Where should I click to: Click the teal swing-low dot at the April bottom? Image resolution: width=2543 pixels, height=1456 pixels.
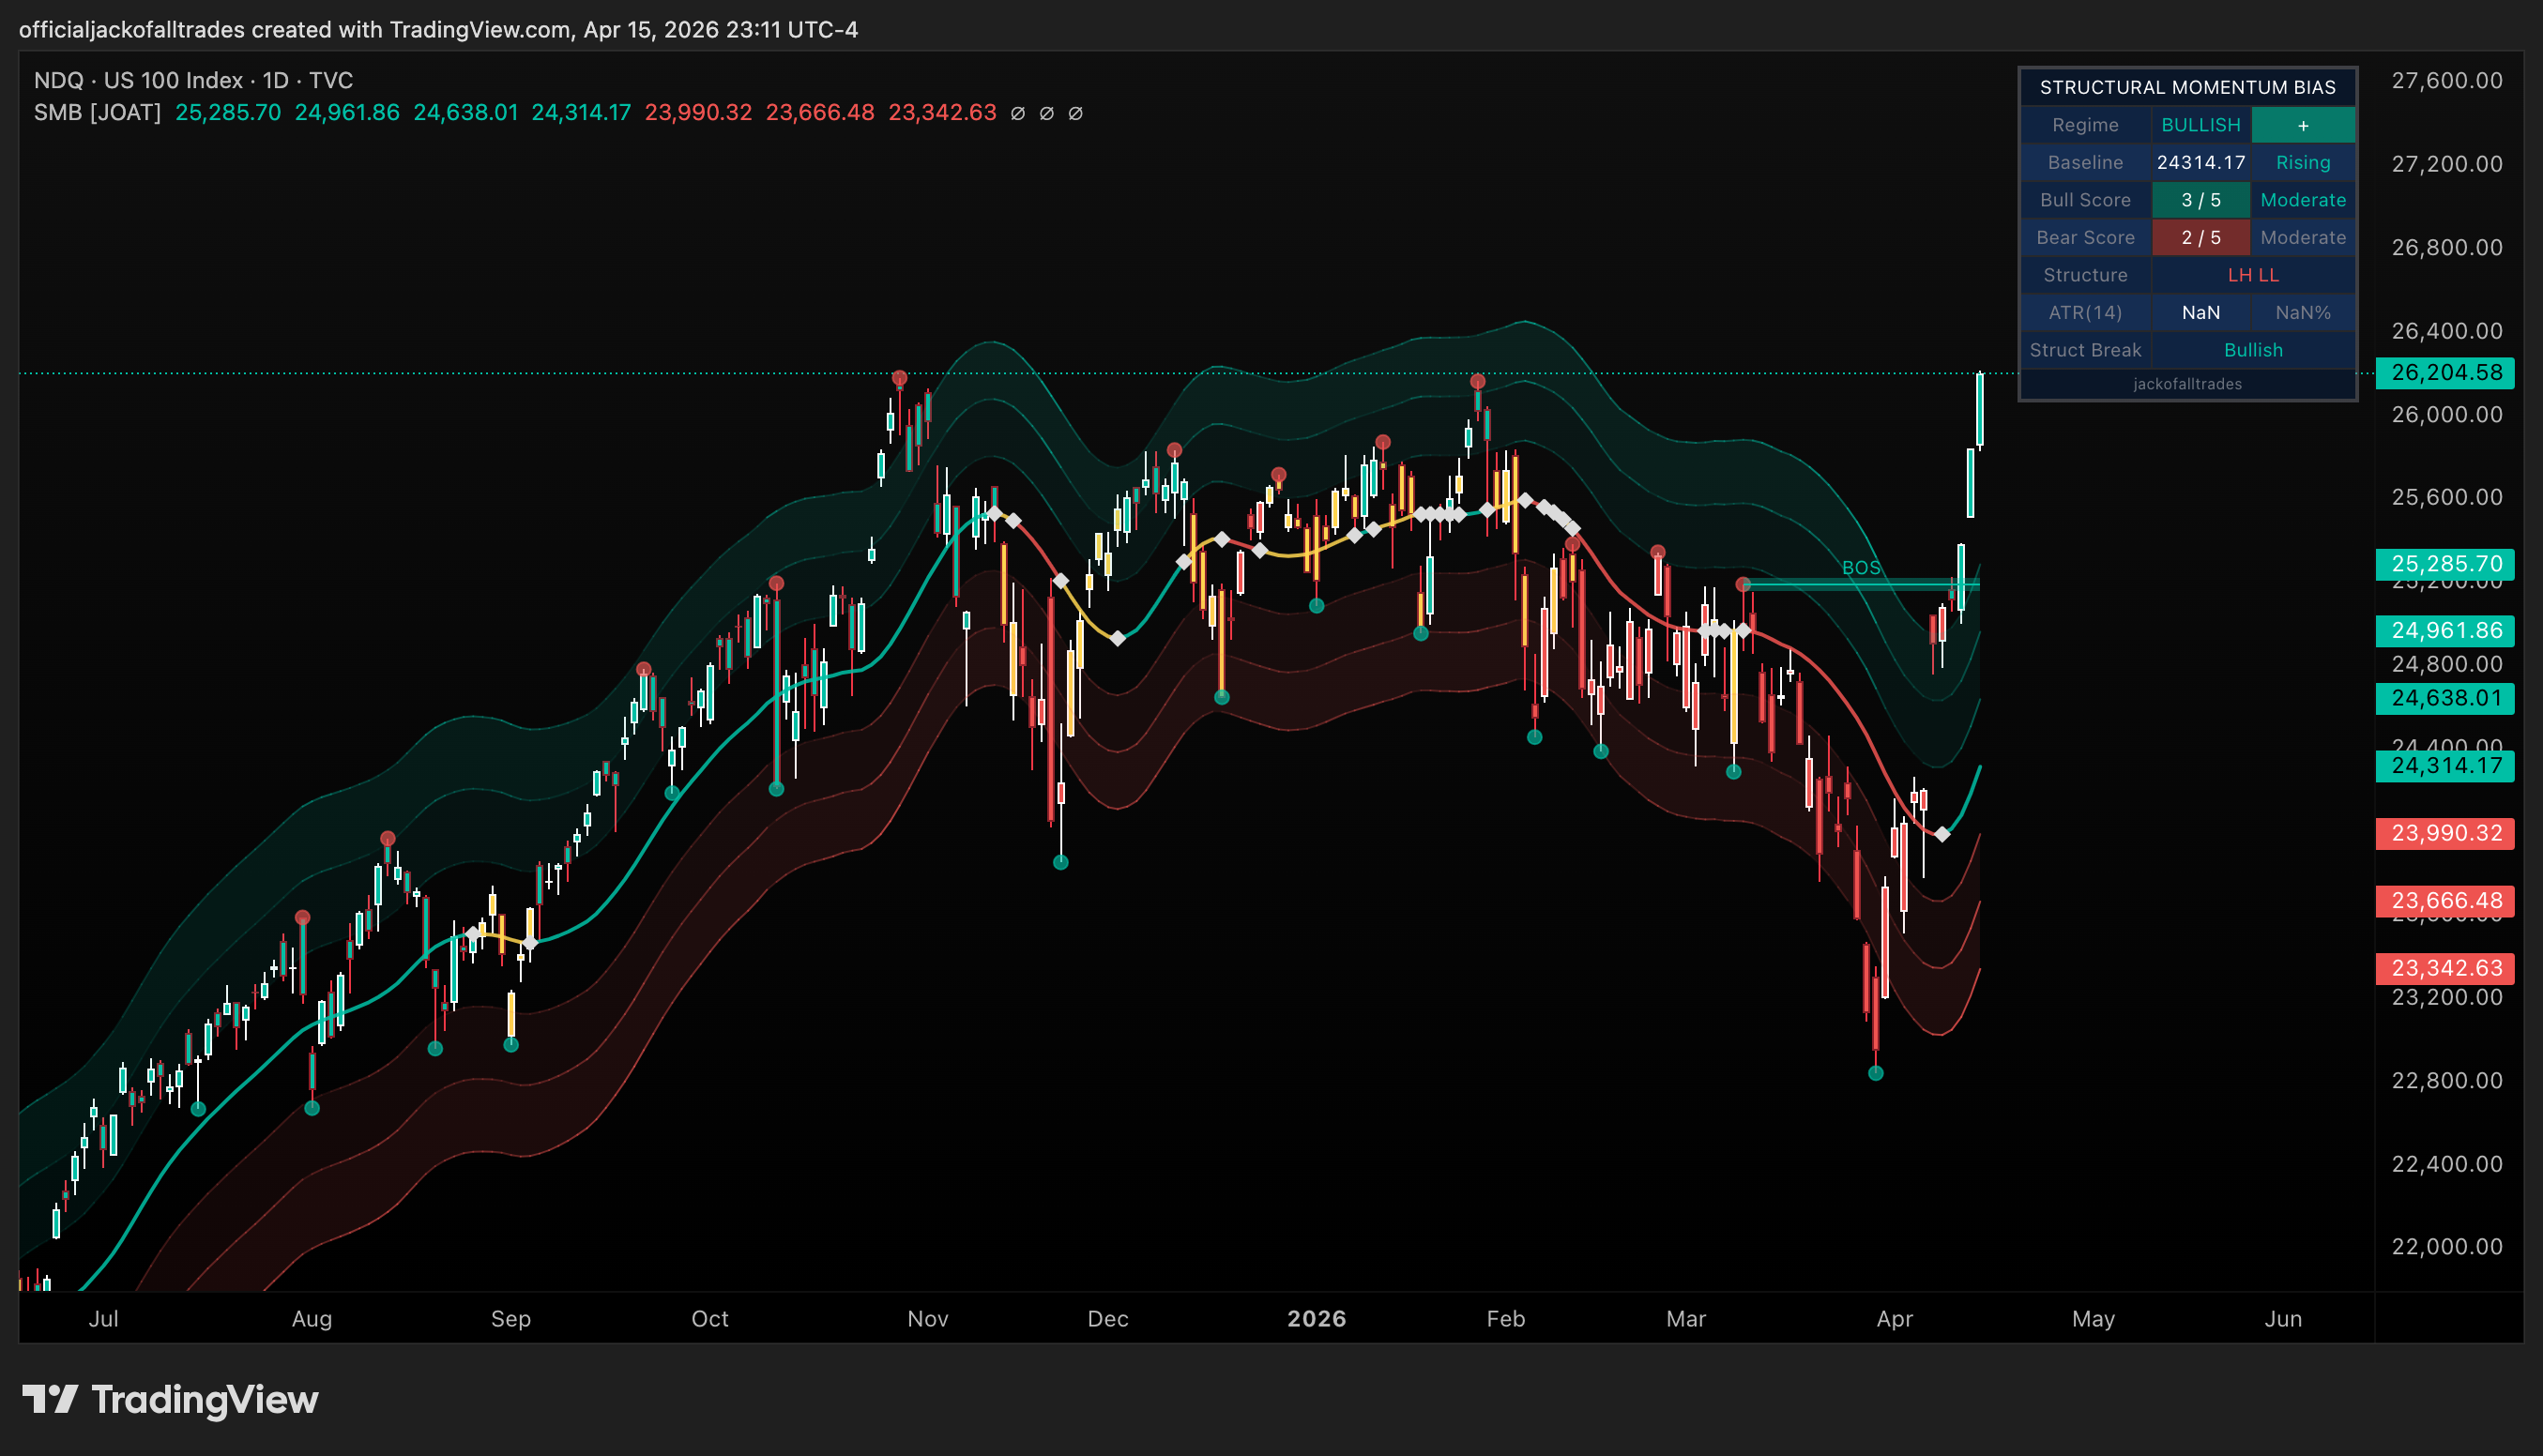(1875, 1073)
